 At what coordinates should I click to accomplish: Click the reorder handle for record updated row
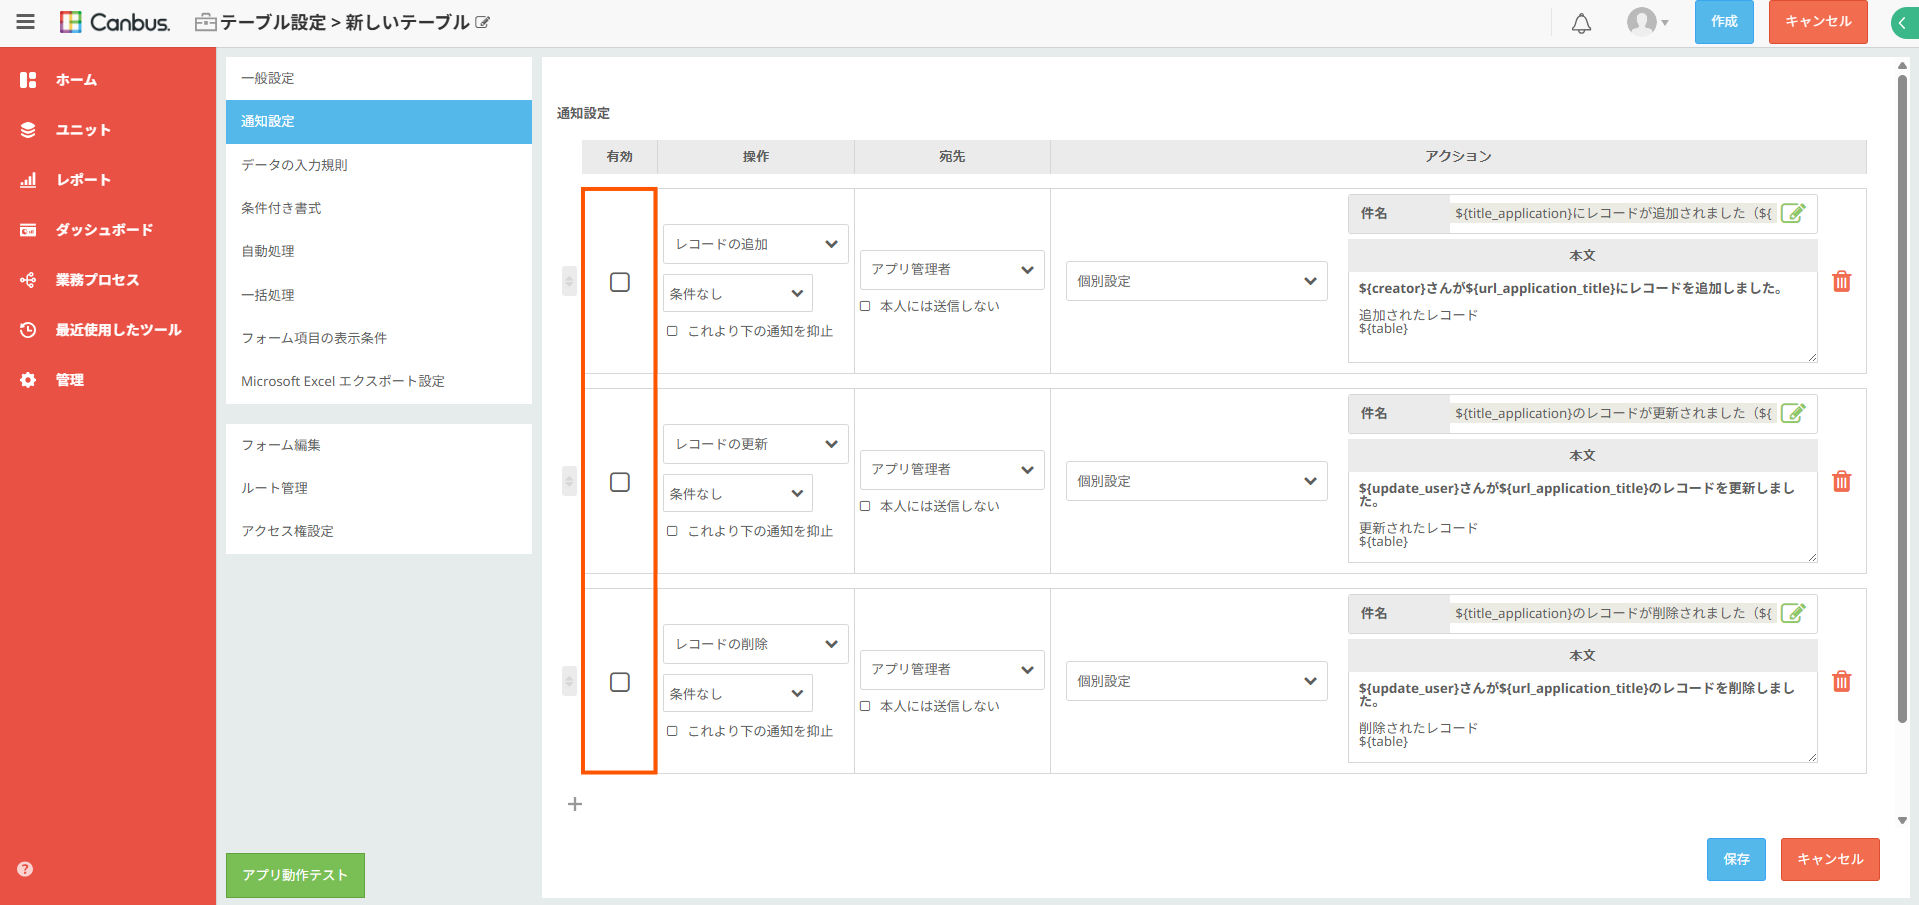569,481
